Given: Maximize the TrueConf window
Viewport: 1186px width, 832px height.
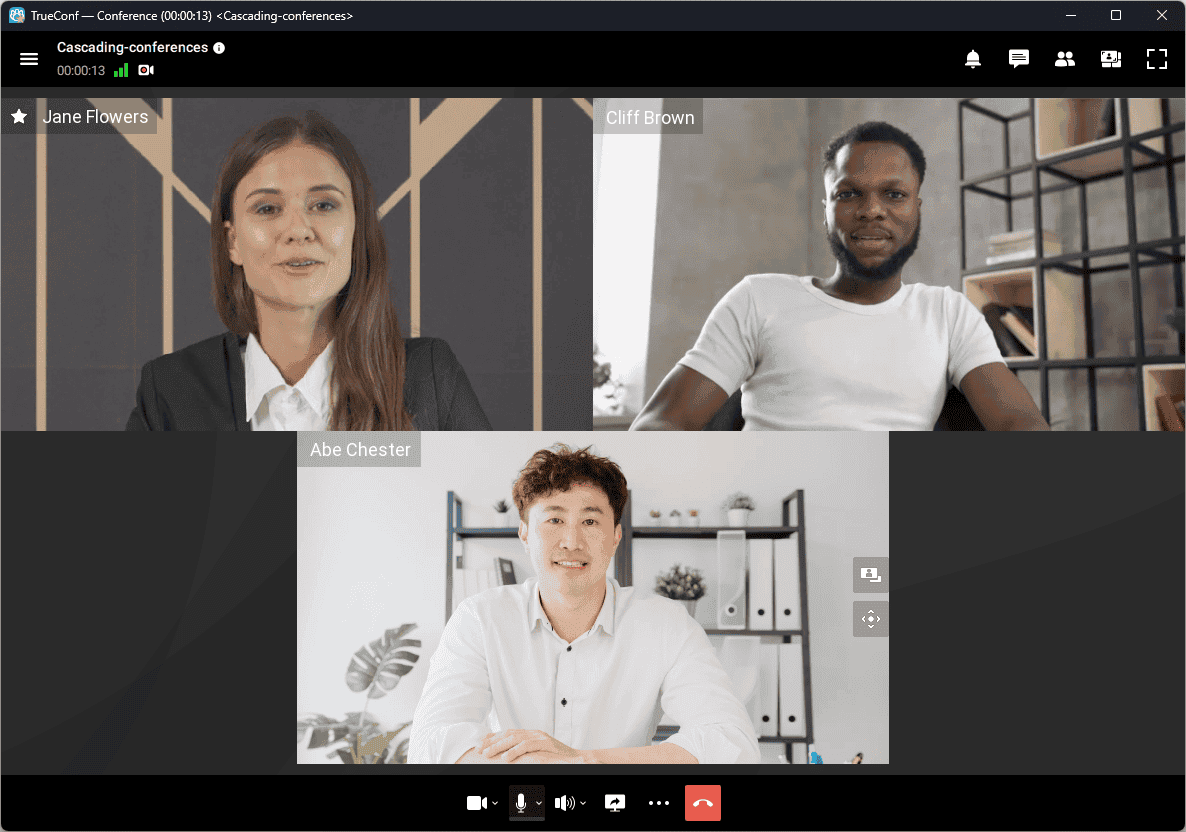Looking at the screenshot, I should point(1116,15).
